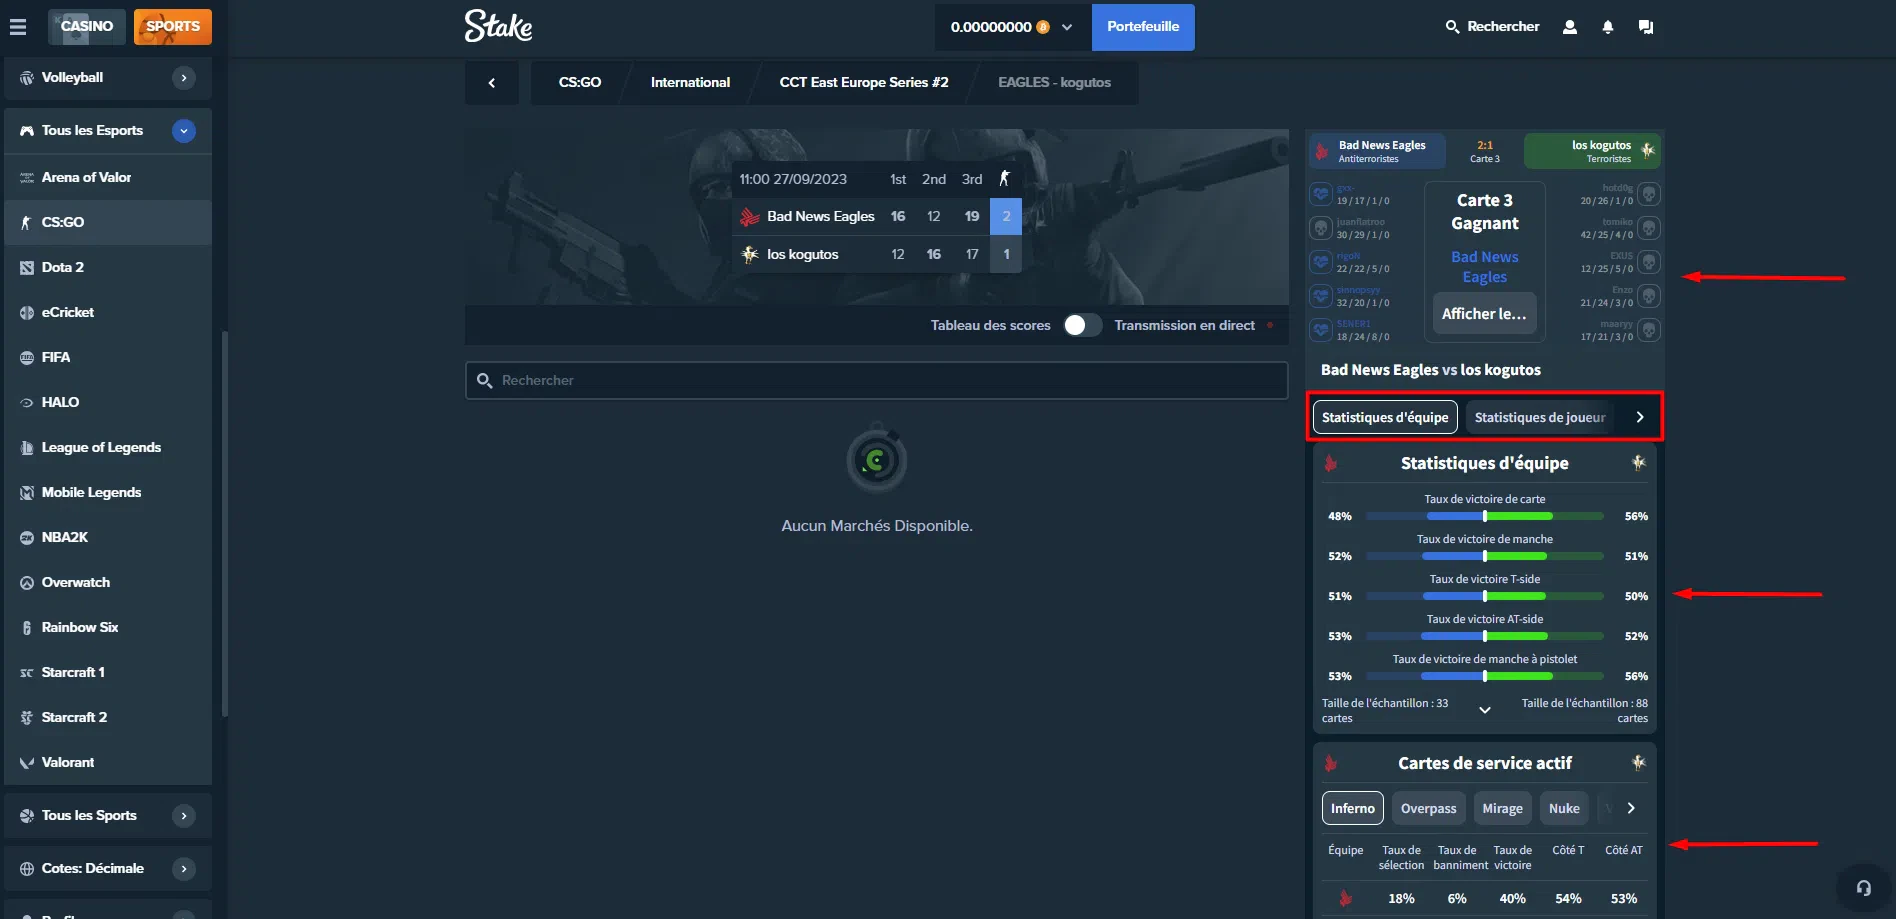Click the Cotes: Décimale label

click(x=93, y=869)
